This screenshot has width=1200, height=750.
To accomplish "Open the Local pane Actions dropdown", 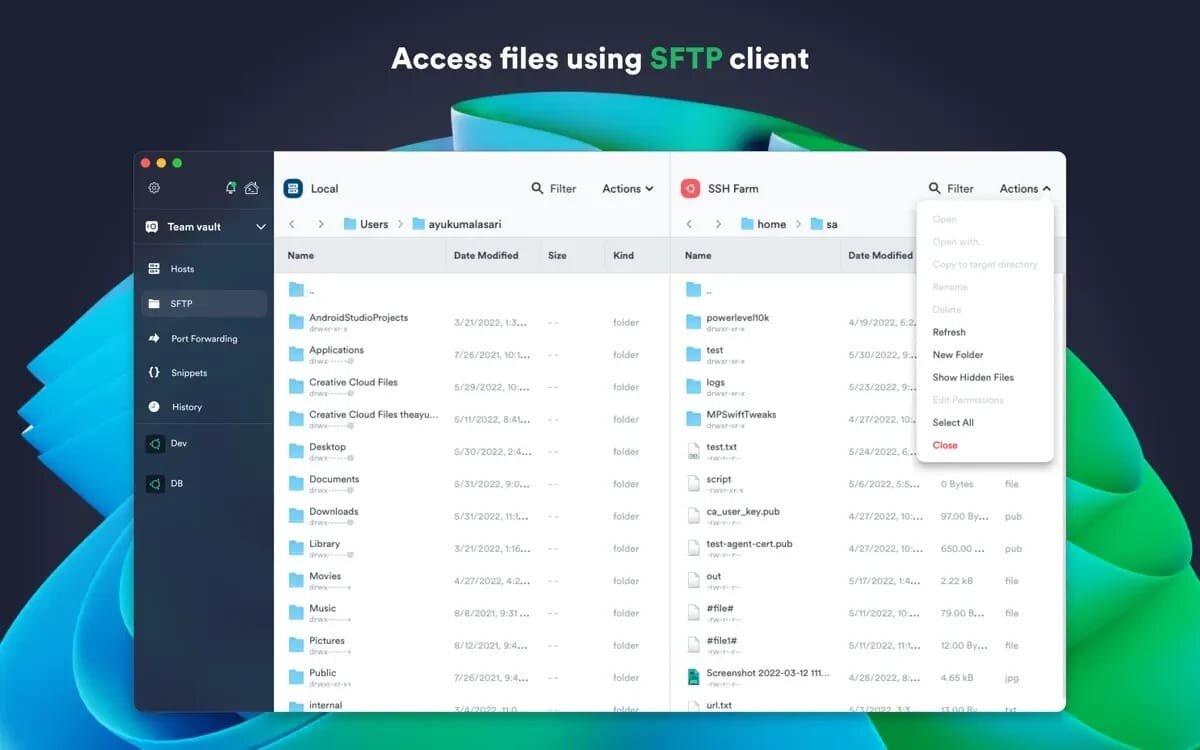I will [627, 188].
